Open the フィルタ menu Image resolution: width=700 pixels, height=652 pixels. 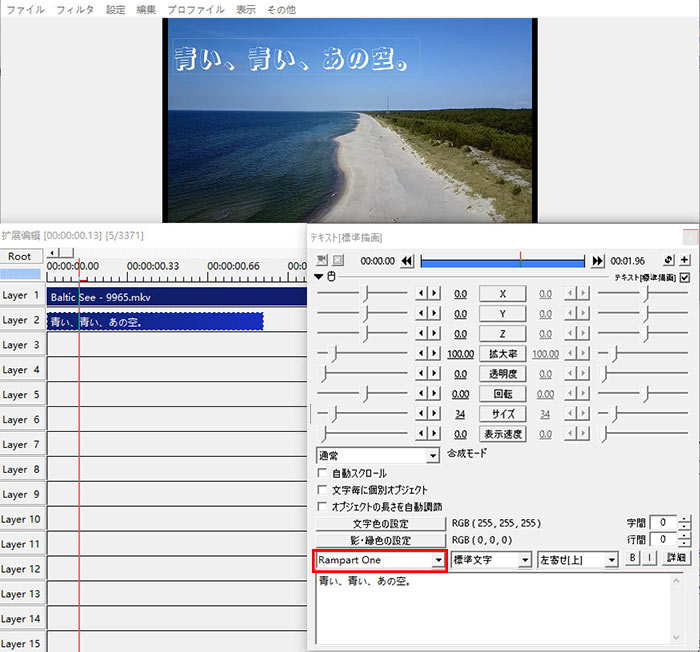click(76, 9)
